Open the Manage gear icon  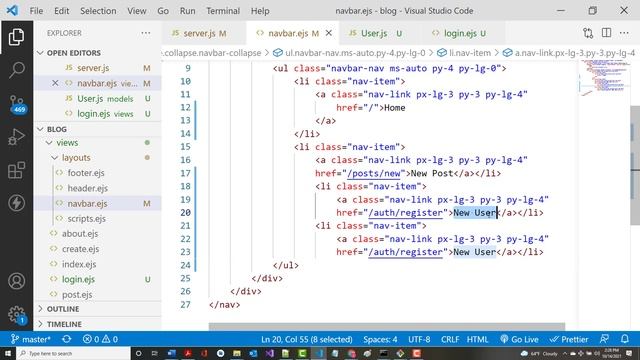click(x=16, y=315)
